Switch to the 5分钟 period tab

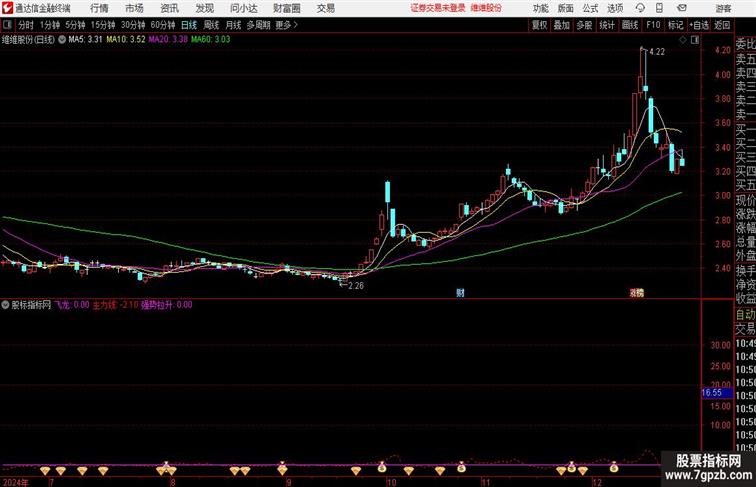tap(75, 25)
